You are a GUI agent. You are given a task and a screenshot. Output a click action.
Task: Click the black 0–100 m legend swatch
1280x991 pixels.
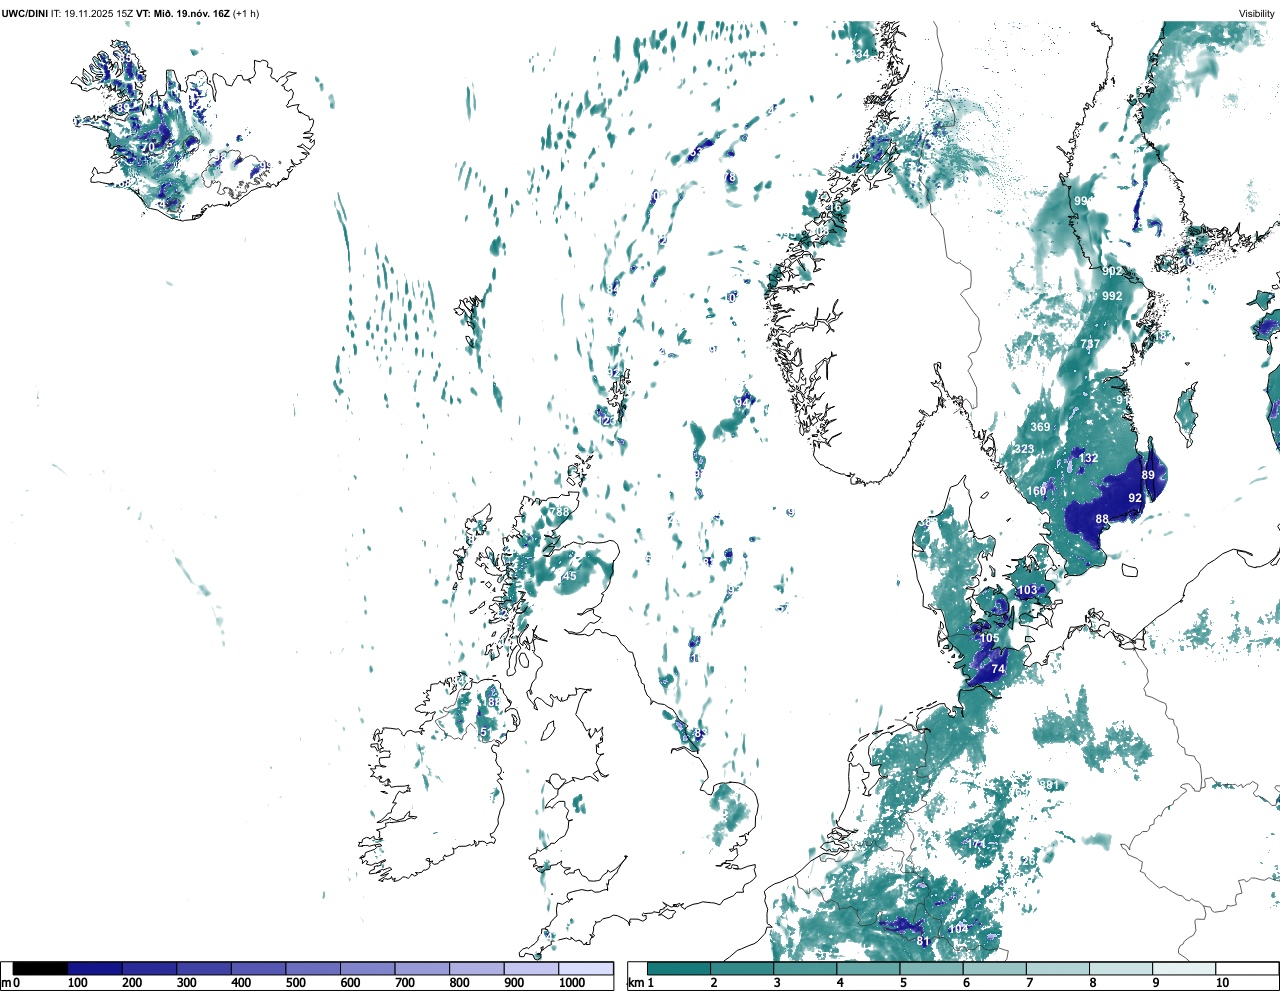click(40, 968)
